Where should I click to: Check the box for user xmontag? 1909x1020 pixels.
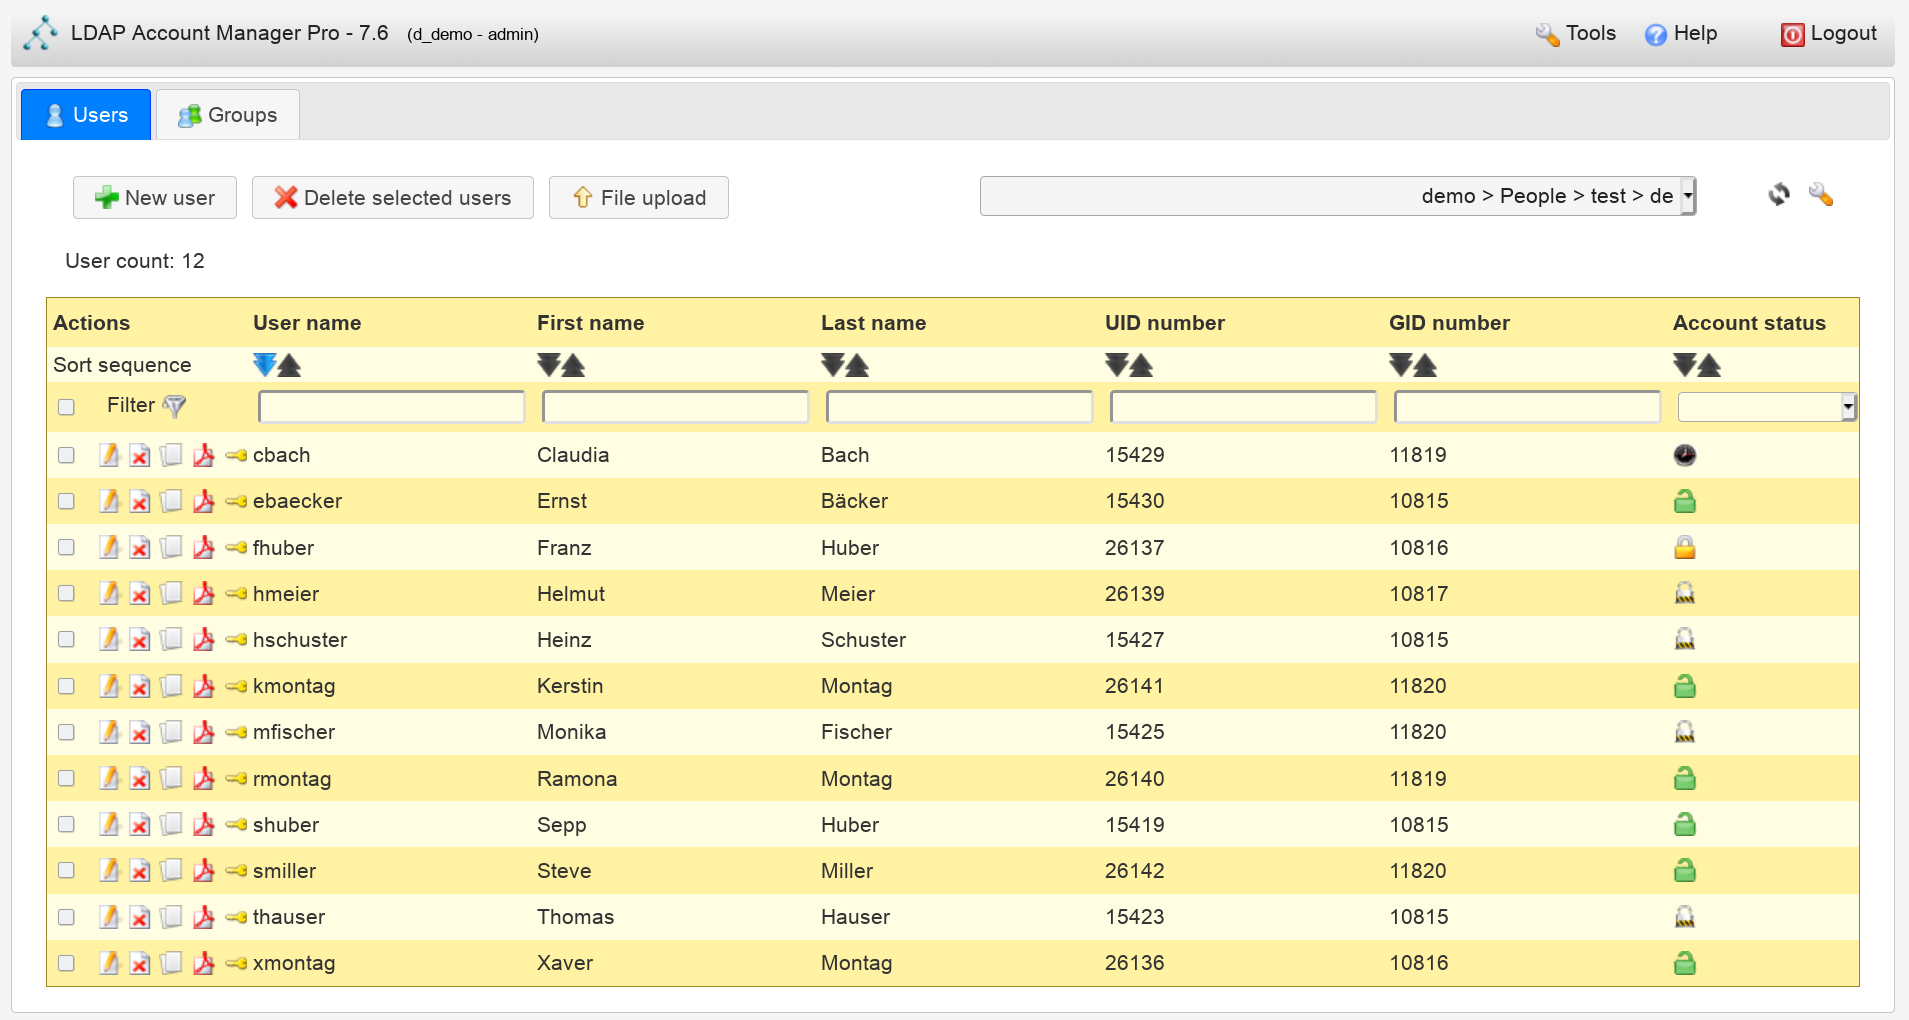click(66, 963)
